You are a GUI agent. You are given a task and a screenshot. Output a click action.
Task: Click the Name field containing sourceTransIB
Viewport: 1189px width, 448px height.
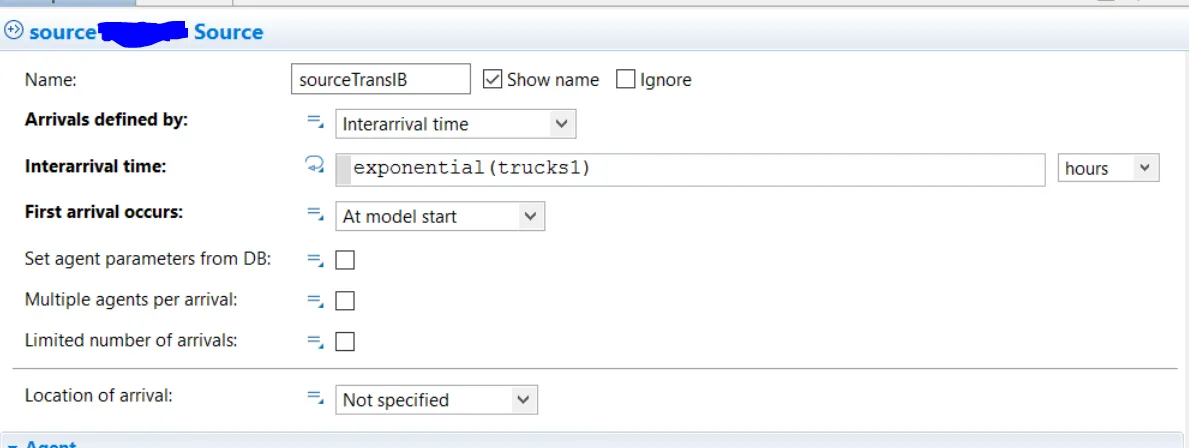coord(380,80)
